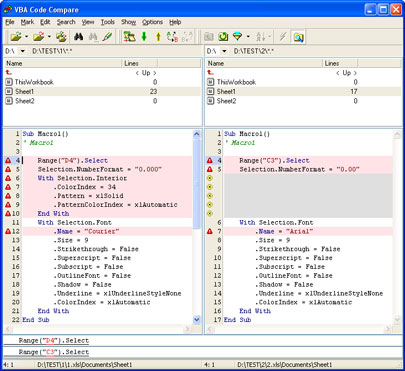405x371 pixels.
Task: Open dropdown arrow beside the filter icon
Action: click(248, 37)
